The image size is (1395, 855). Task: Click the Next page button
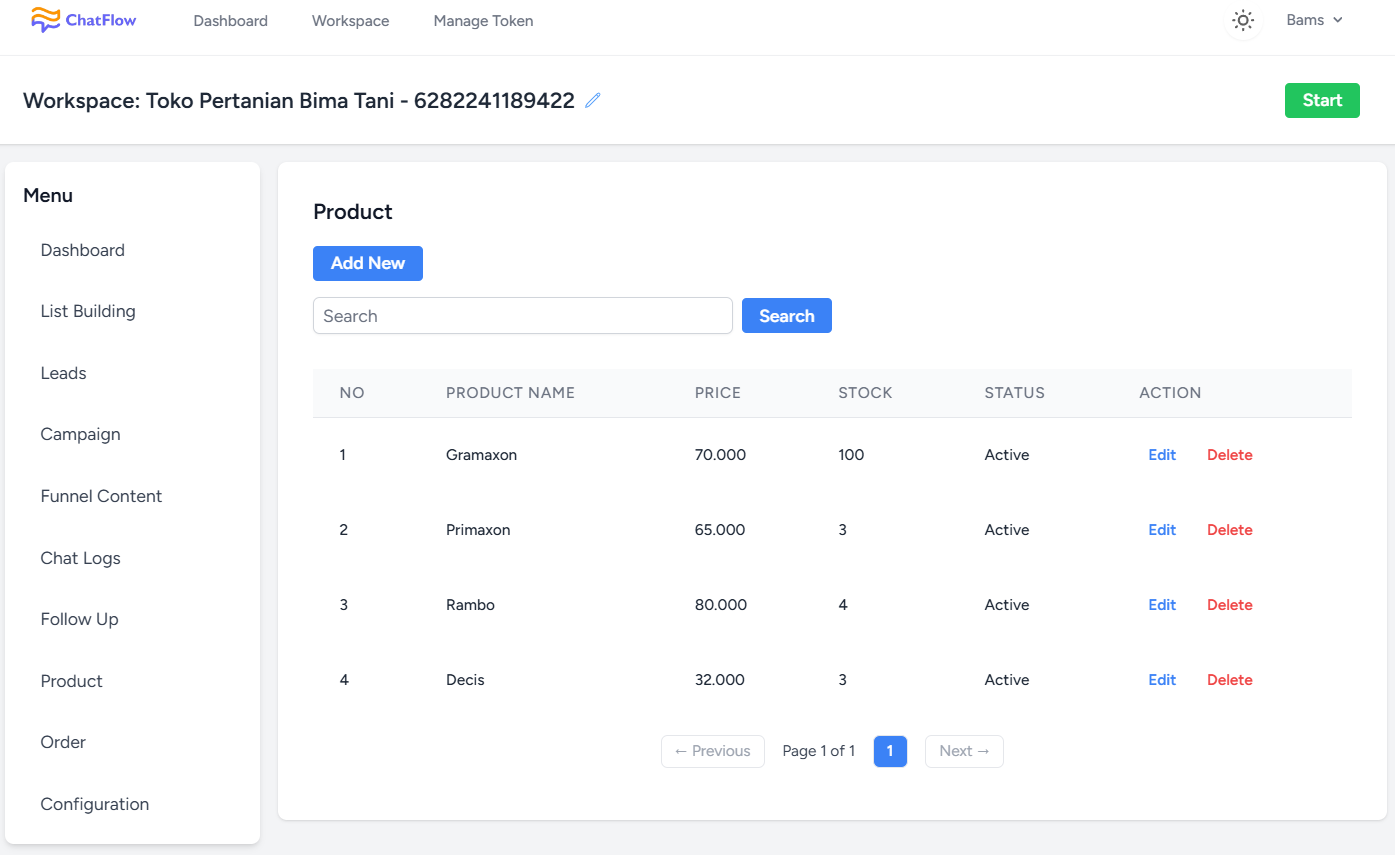point(965,751)
